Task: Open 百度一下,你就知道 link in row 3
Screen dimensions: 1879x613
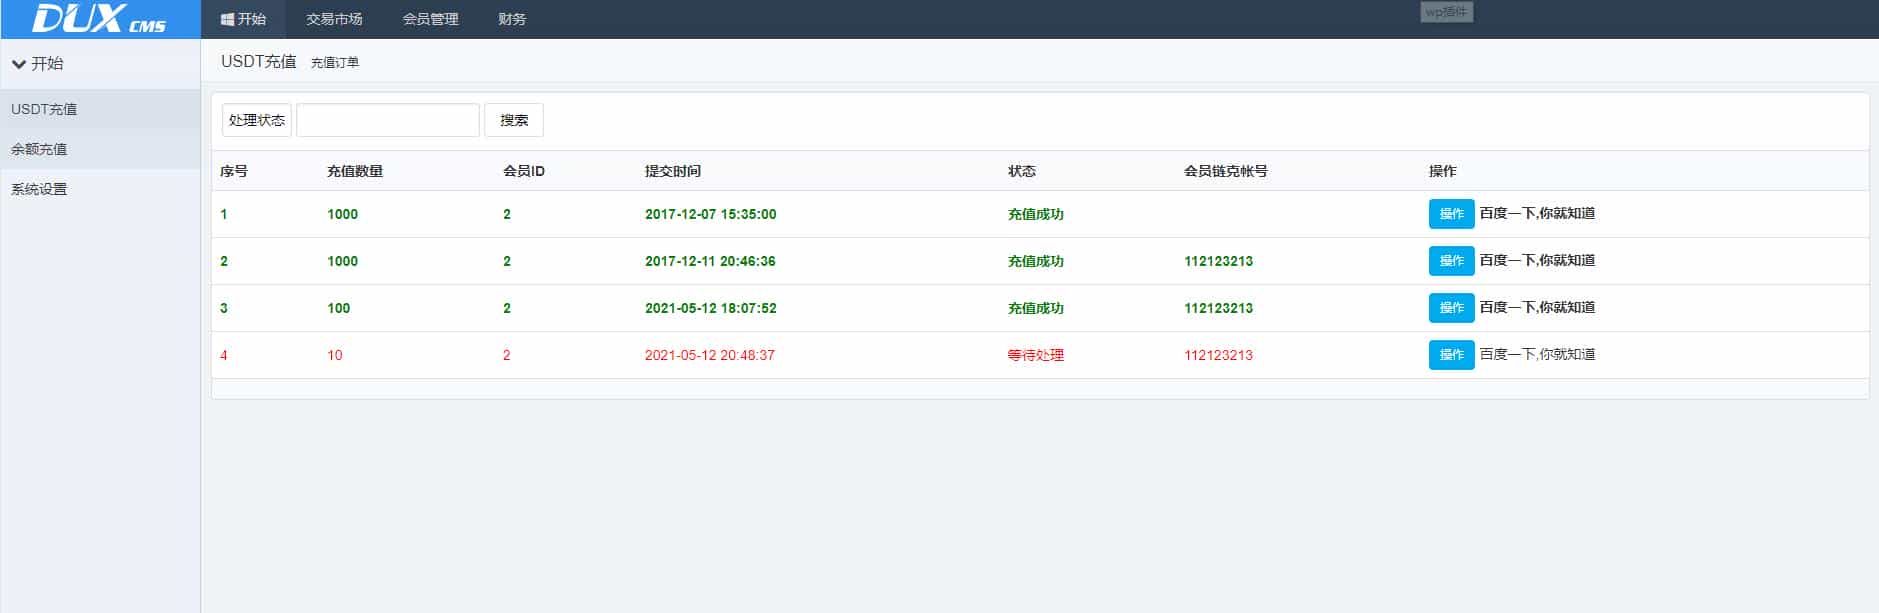Action: (x=1537, y=307)
